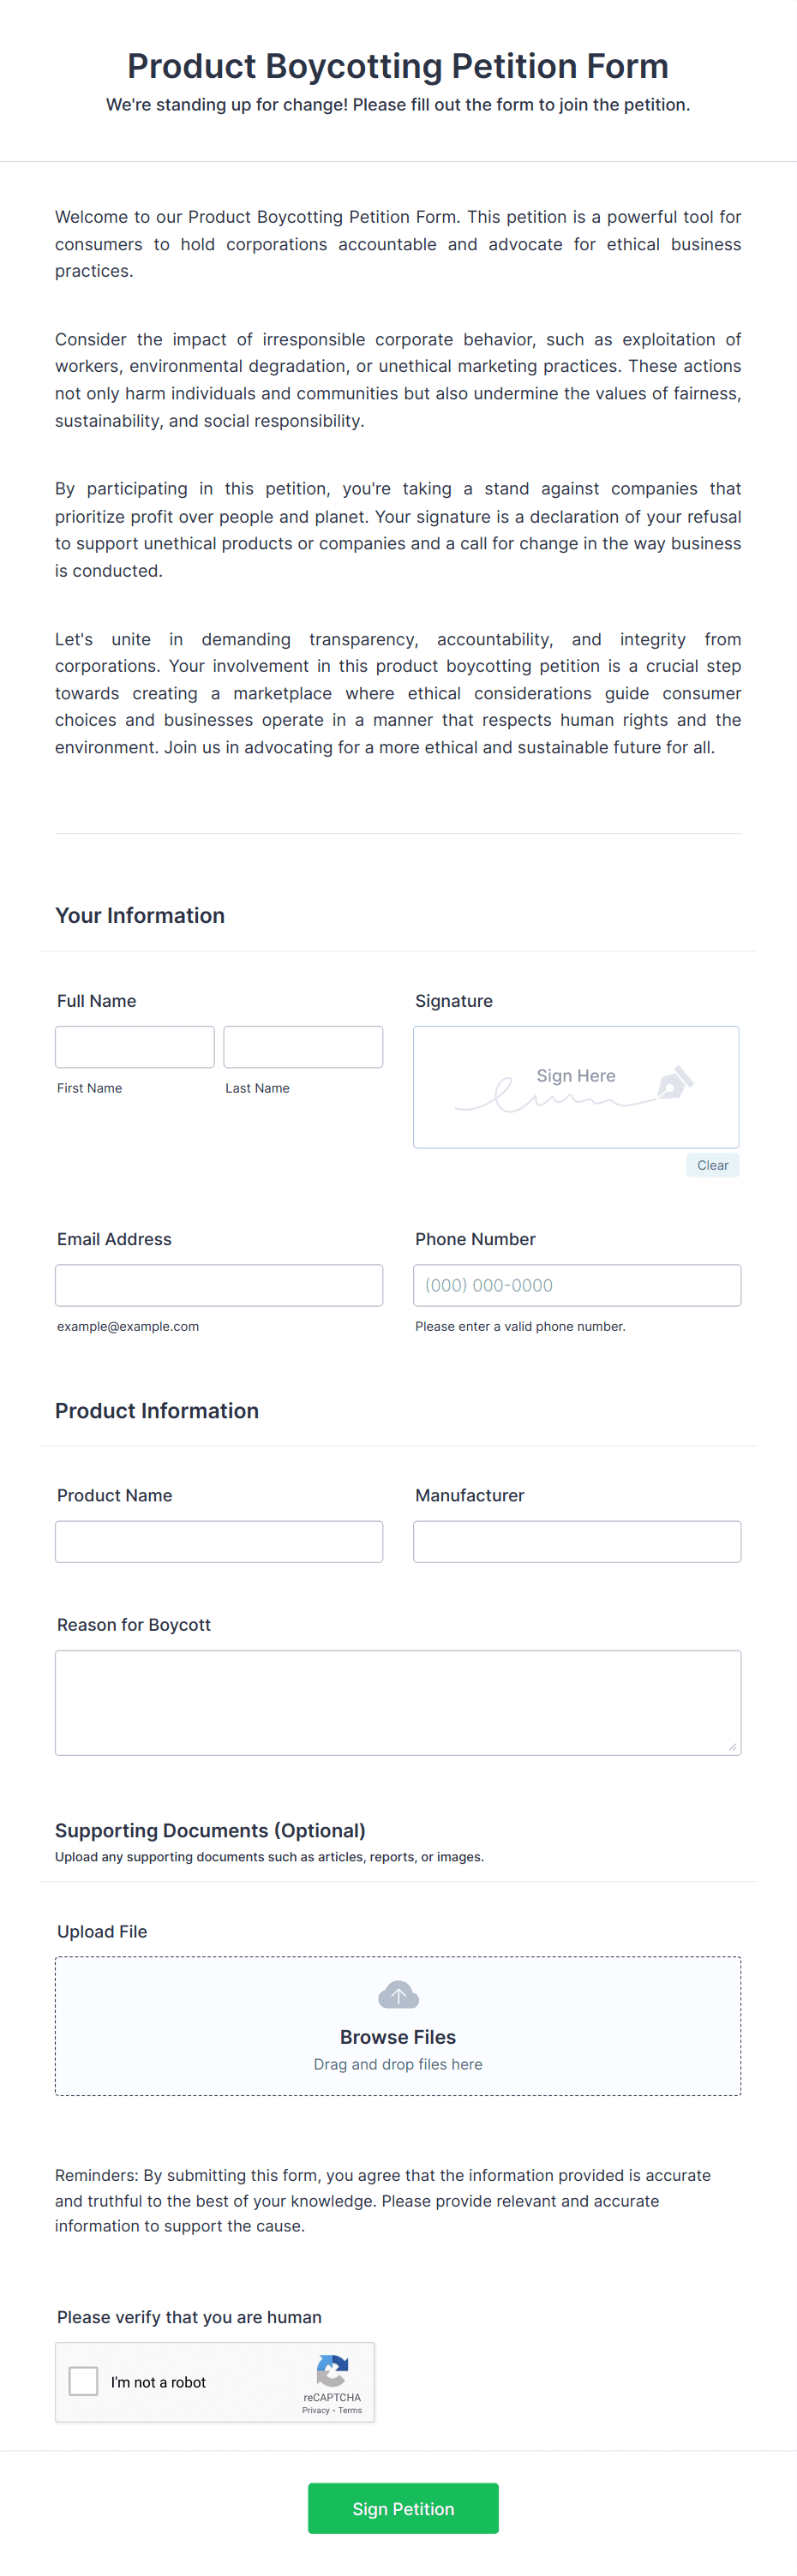This screenshot has width=797, height=2576.
Task: Clear the signature with Clear button
Action: [713, 1165]
